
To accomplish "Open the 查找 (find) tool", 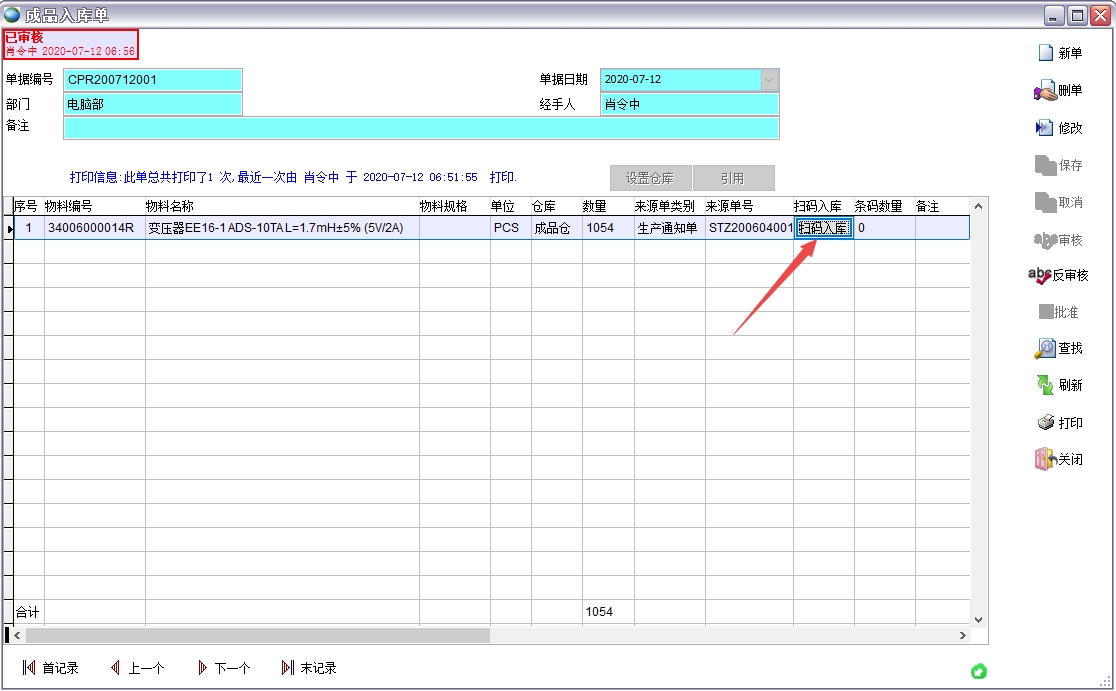I will tap(1045, 348).
